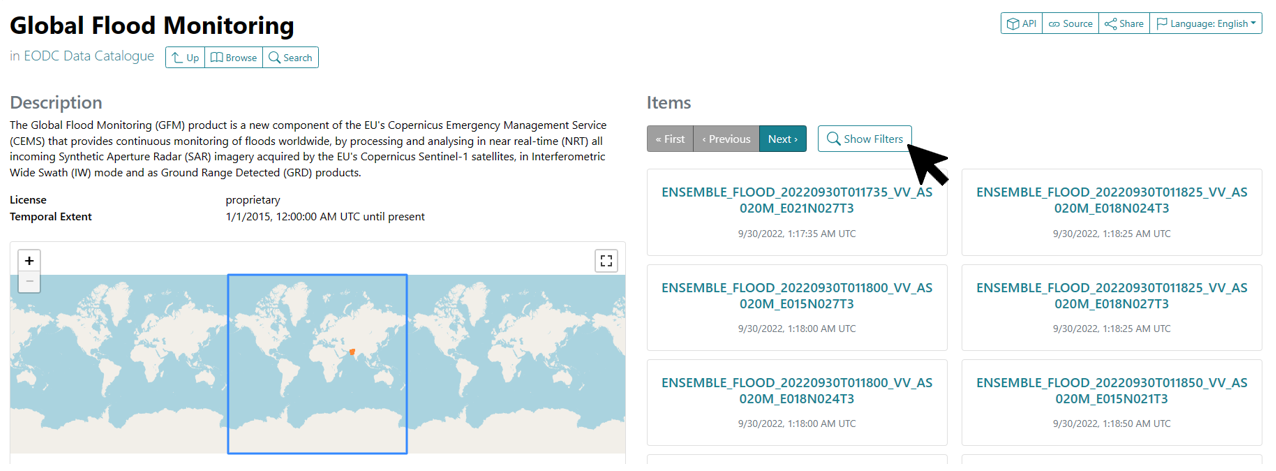This screenshot has width=1276, height=471.
Task: Open the Source link button
Action: tap(1070, 23)
